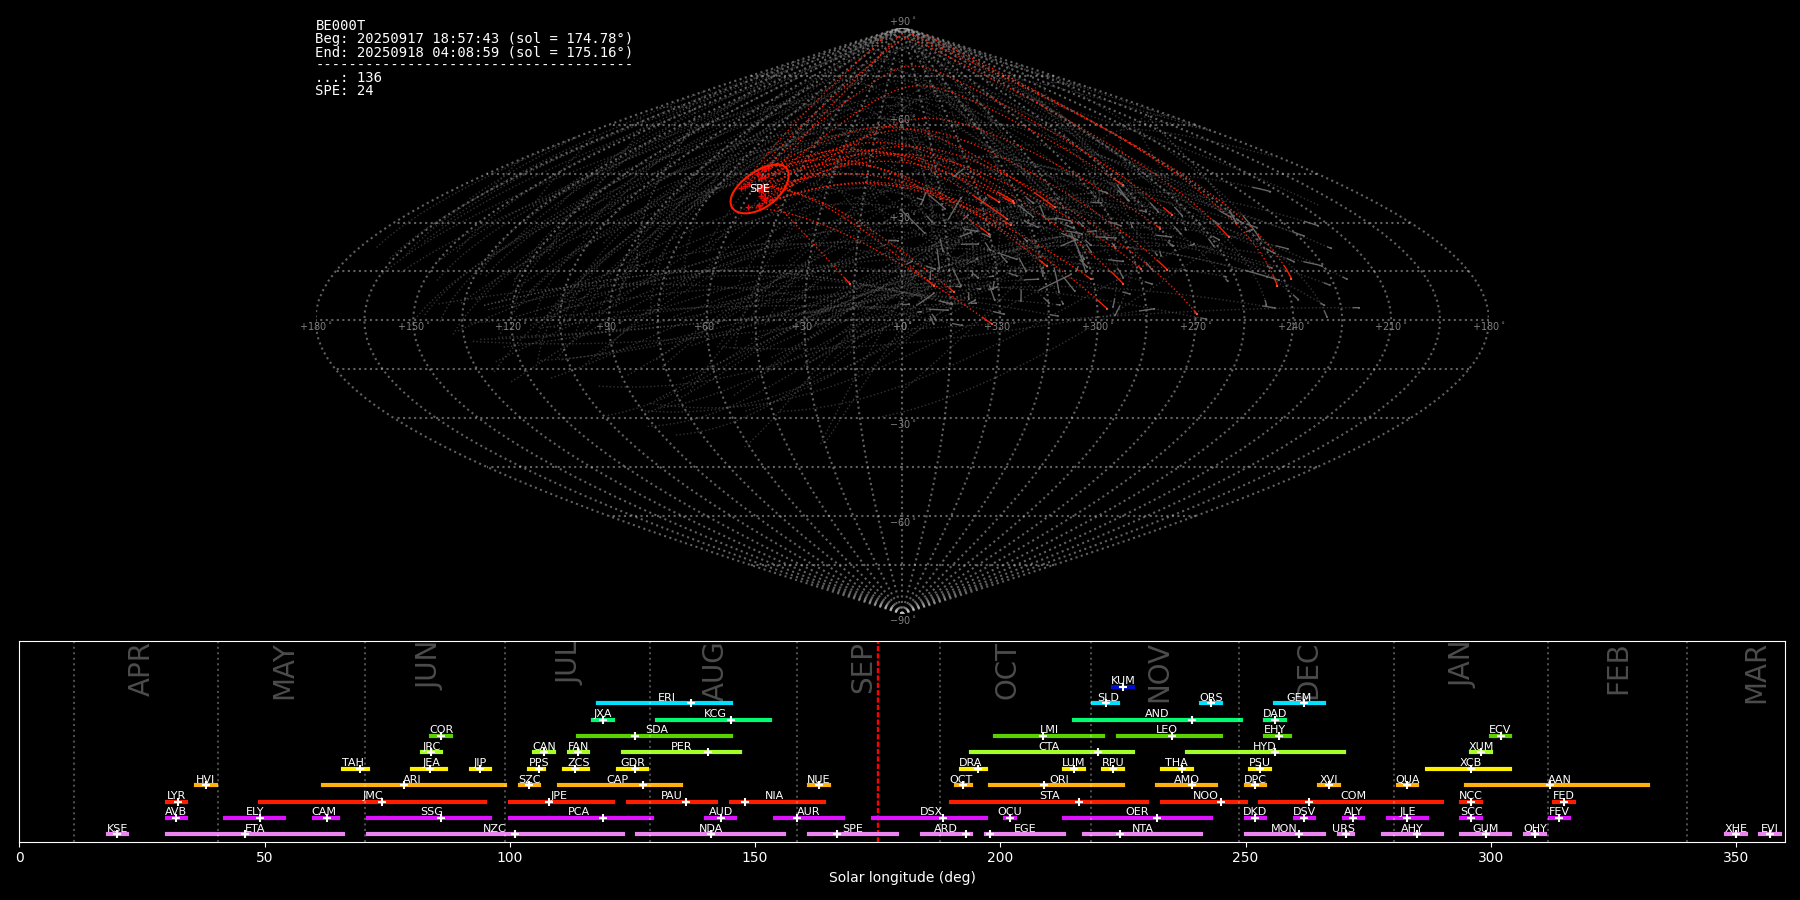Screen dimensions: 1800x900
Task: Click the NUE shower label
Action: tap(818, 780)
